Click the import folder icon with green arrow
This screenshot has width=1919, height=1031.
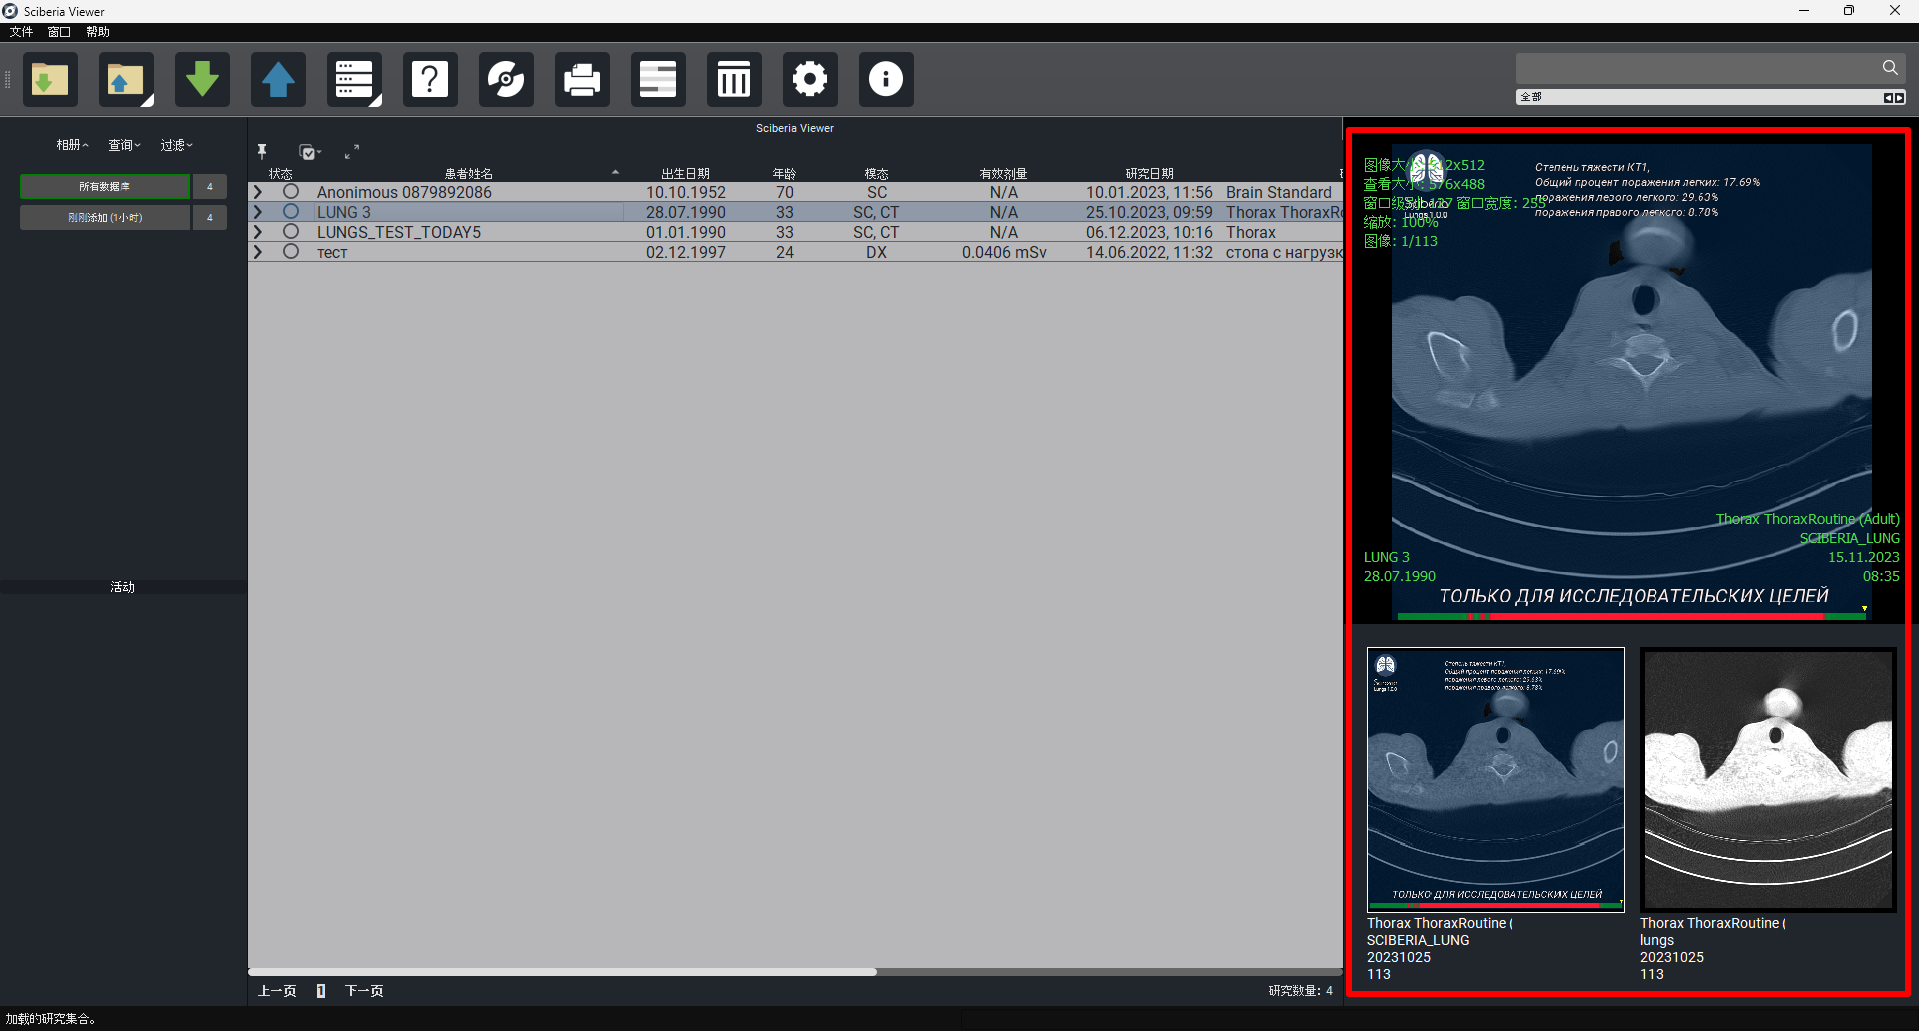[50, 79]
